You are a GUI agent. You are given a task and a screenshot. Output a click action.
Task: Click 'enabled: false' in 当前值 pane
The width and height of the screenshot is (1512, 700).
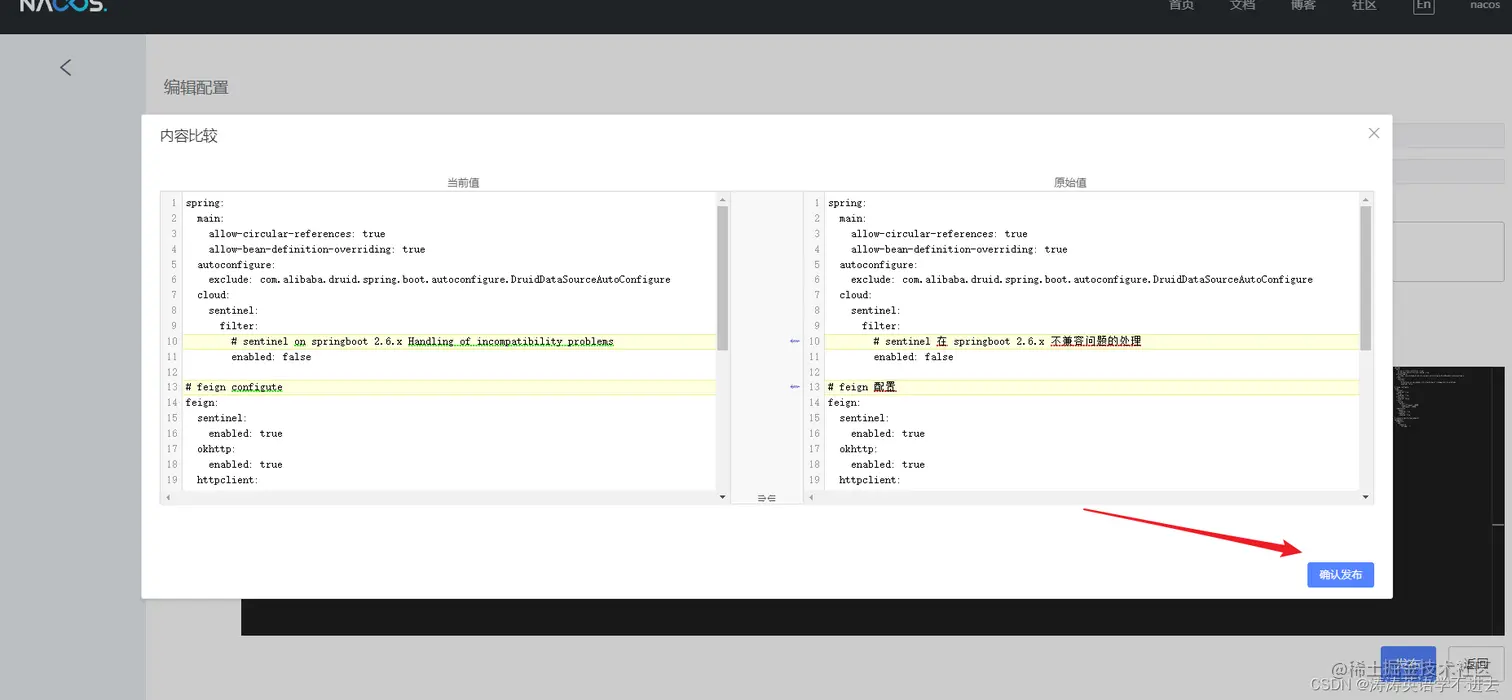271,357
